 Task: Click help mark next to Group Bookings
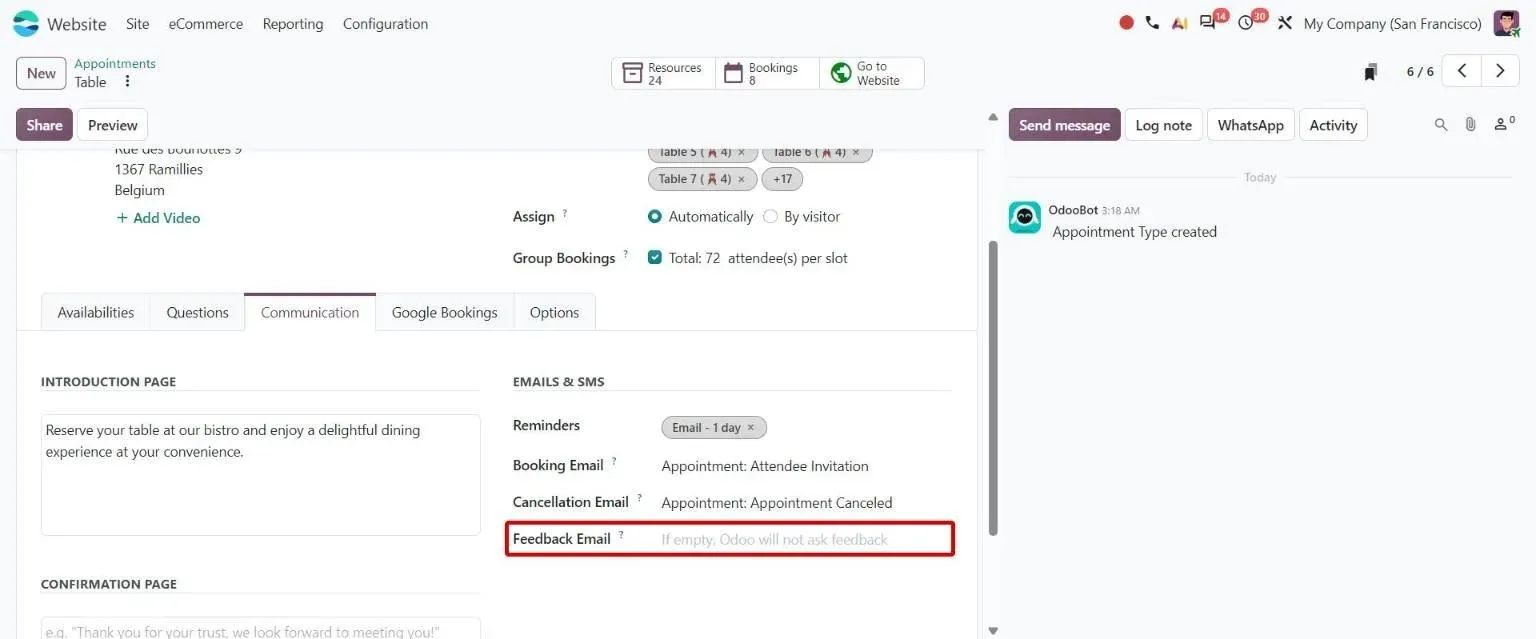(x=626, y=254)
